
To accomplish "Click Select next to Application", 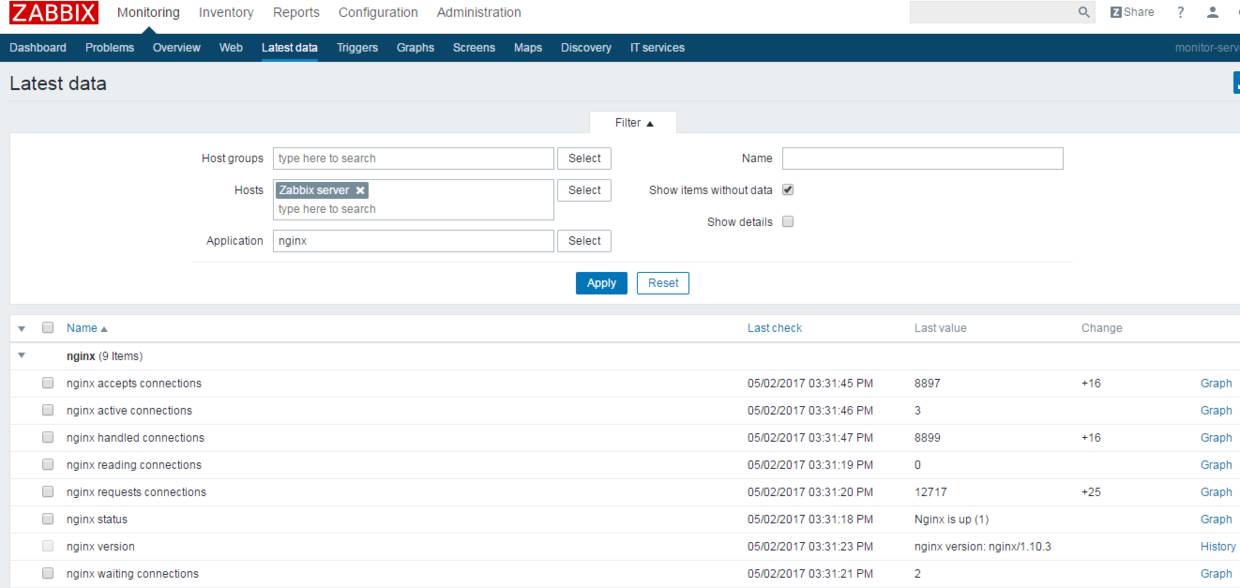I will (x=585, y=241).
